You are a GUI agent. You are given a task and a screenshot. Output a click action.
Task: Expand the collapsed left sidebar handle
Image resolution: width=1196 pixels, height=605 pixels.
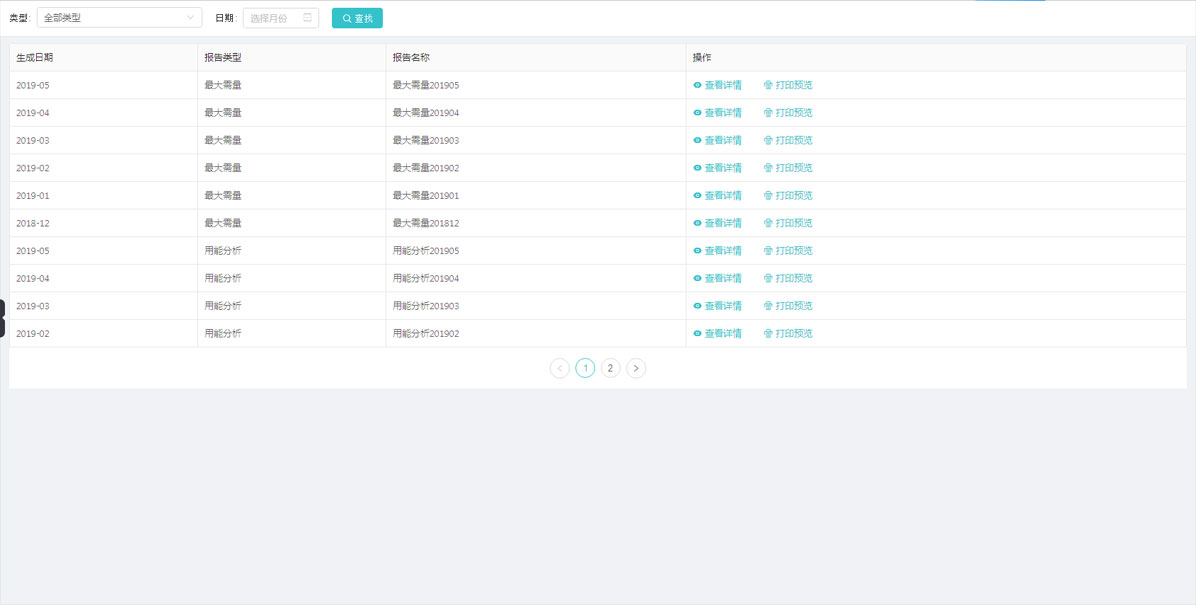click(3, 318)
